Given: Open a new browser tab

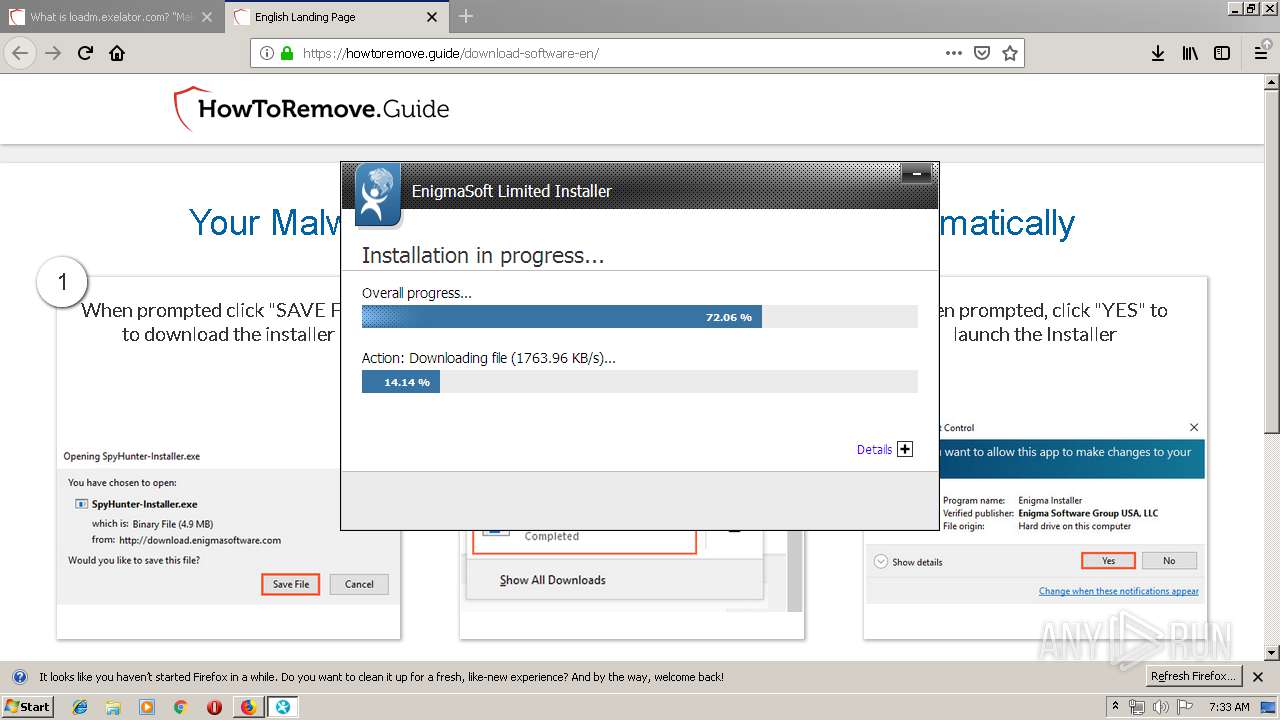Looking at the screenshot, I should (x=466, y=16).
